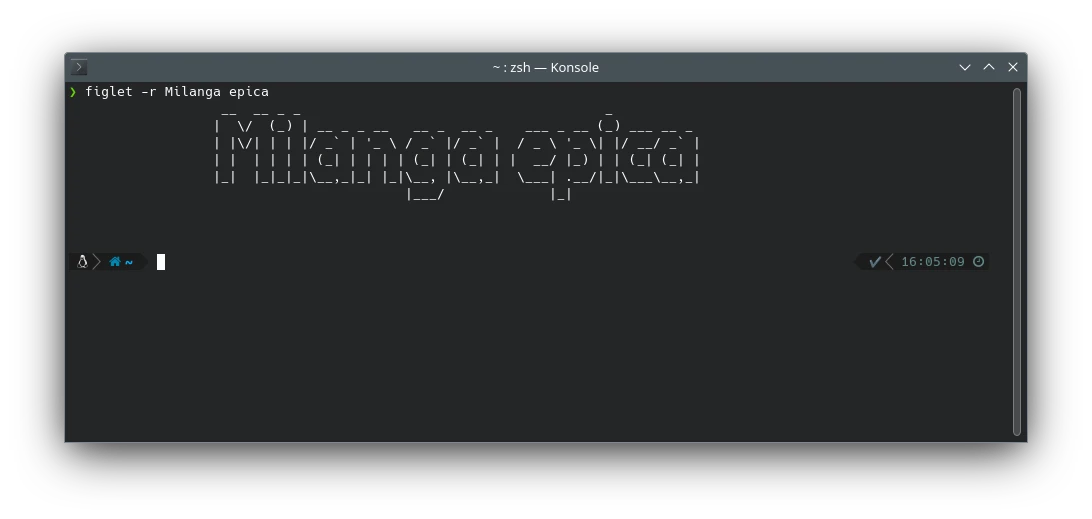Click the left-angle separator before the time
The image size is (1092, 519).
coord(889,262)
